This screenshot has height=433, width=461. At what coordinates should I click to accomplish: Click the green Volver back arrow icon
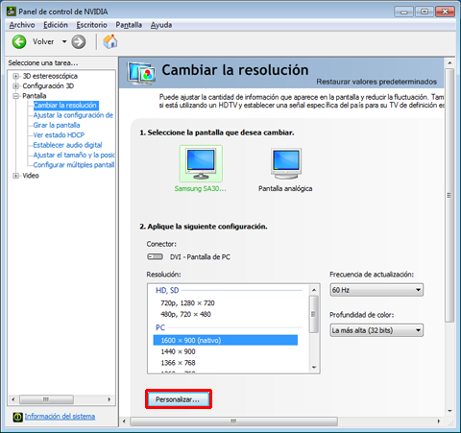(x=19, y=42)
